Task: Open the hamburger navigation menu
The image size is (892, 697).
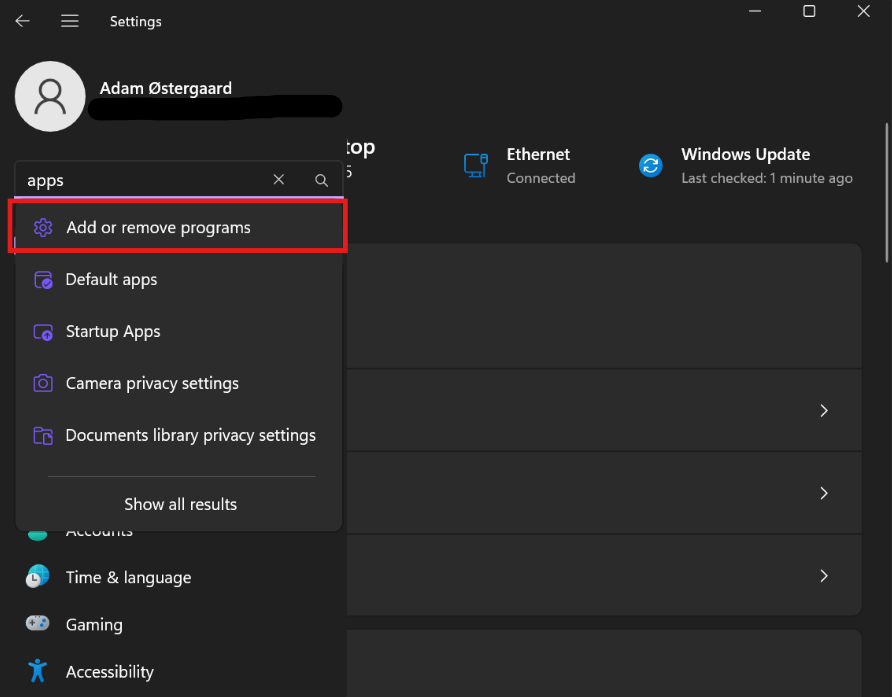Action: (69, 21)
